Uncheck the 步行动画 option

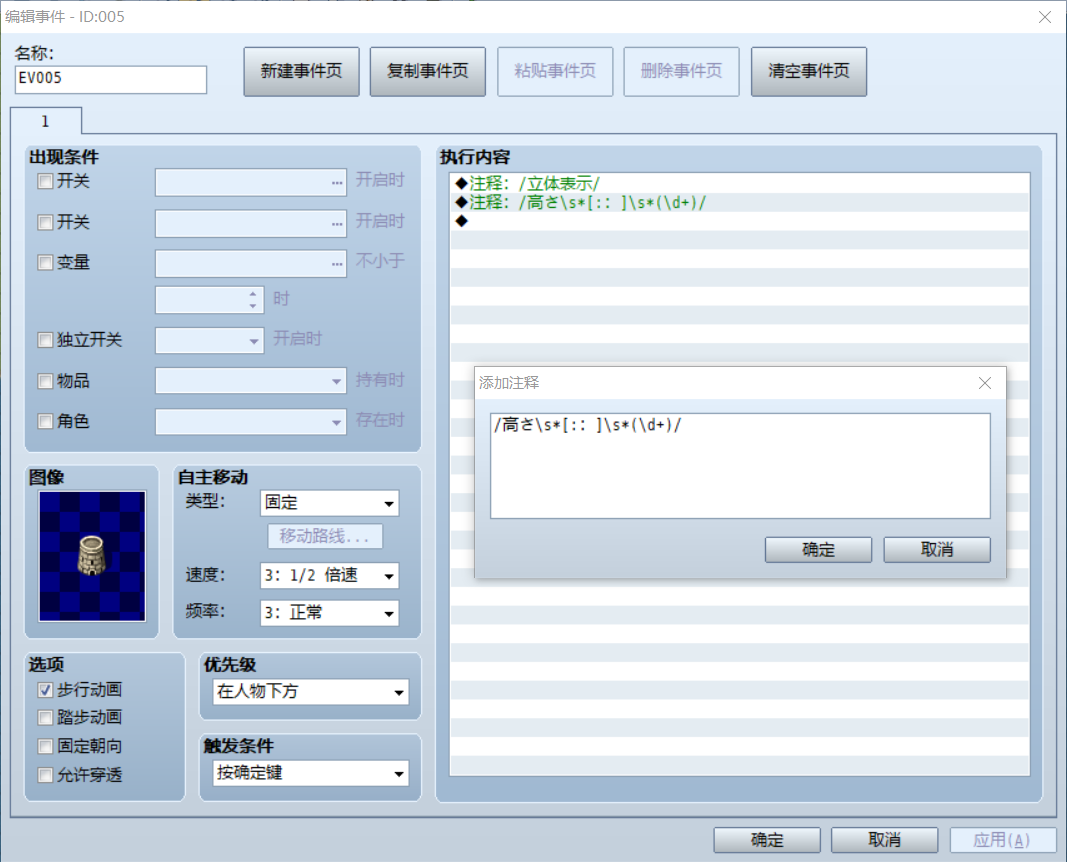(x=45, y=690)
